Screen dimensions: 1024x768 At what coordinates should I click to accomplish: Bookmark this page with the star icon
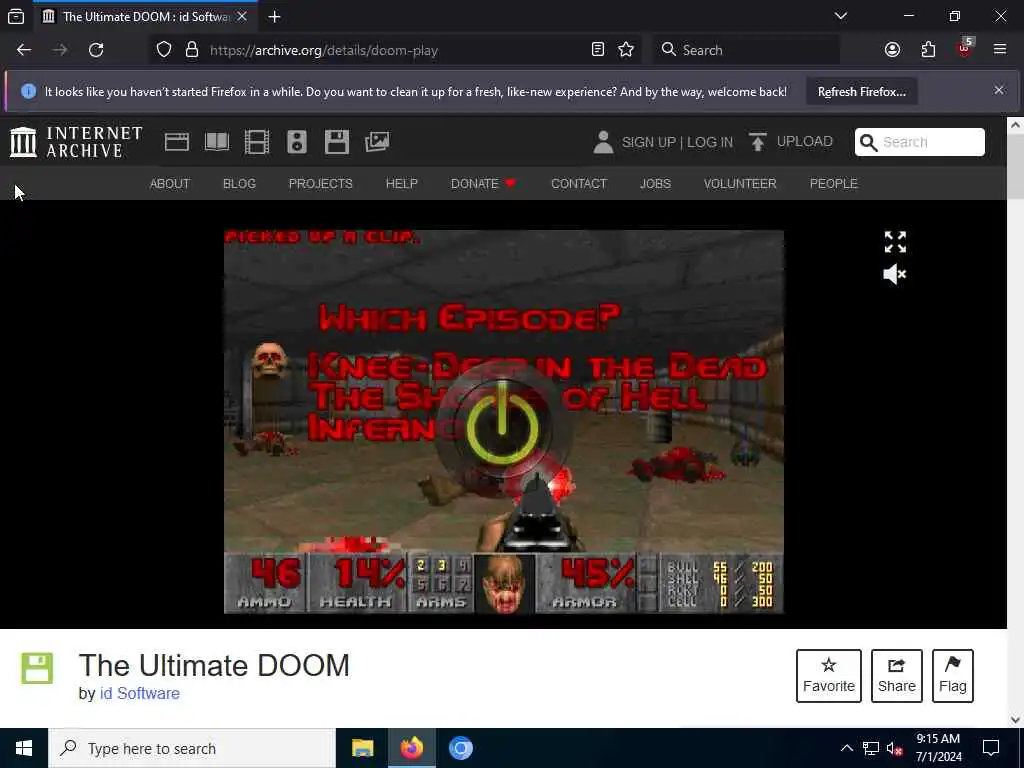[x=626, y=50]
